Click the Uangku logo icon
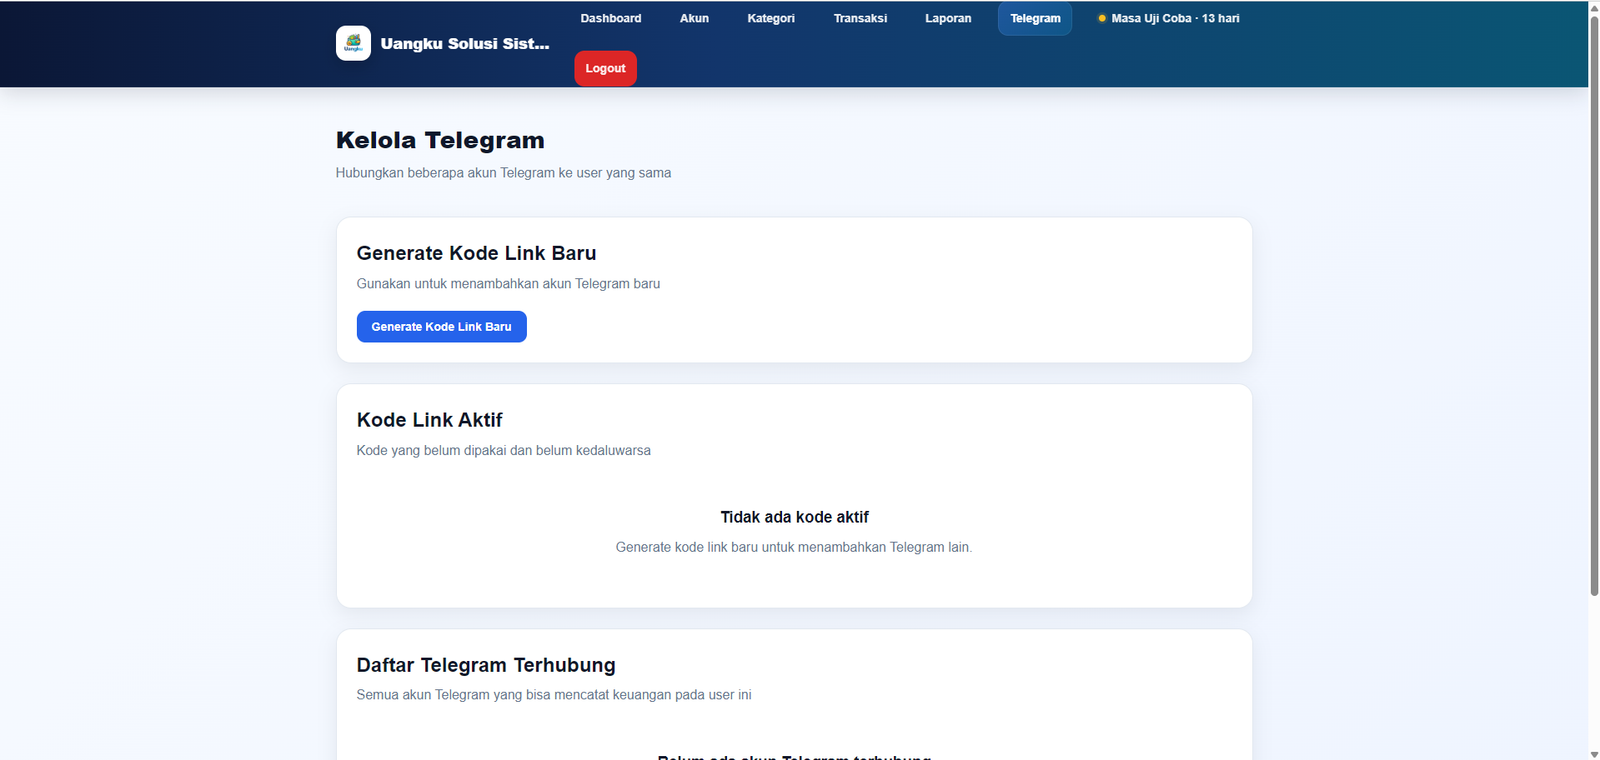This screenshot has height=760, width=1600. (353, 43)
